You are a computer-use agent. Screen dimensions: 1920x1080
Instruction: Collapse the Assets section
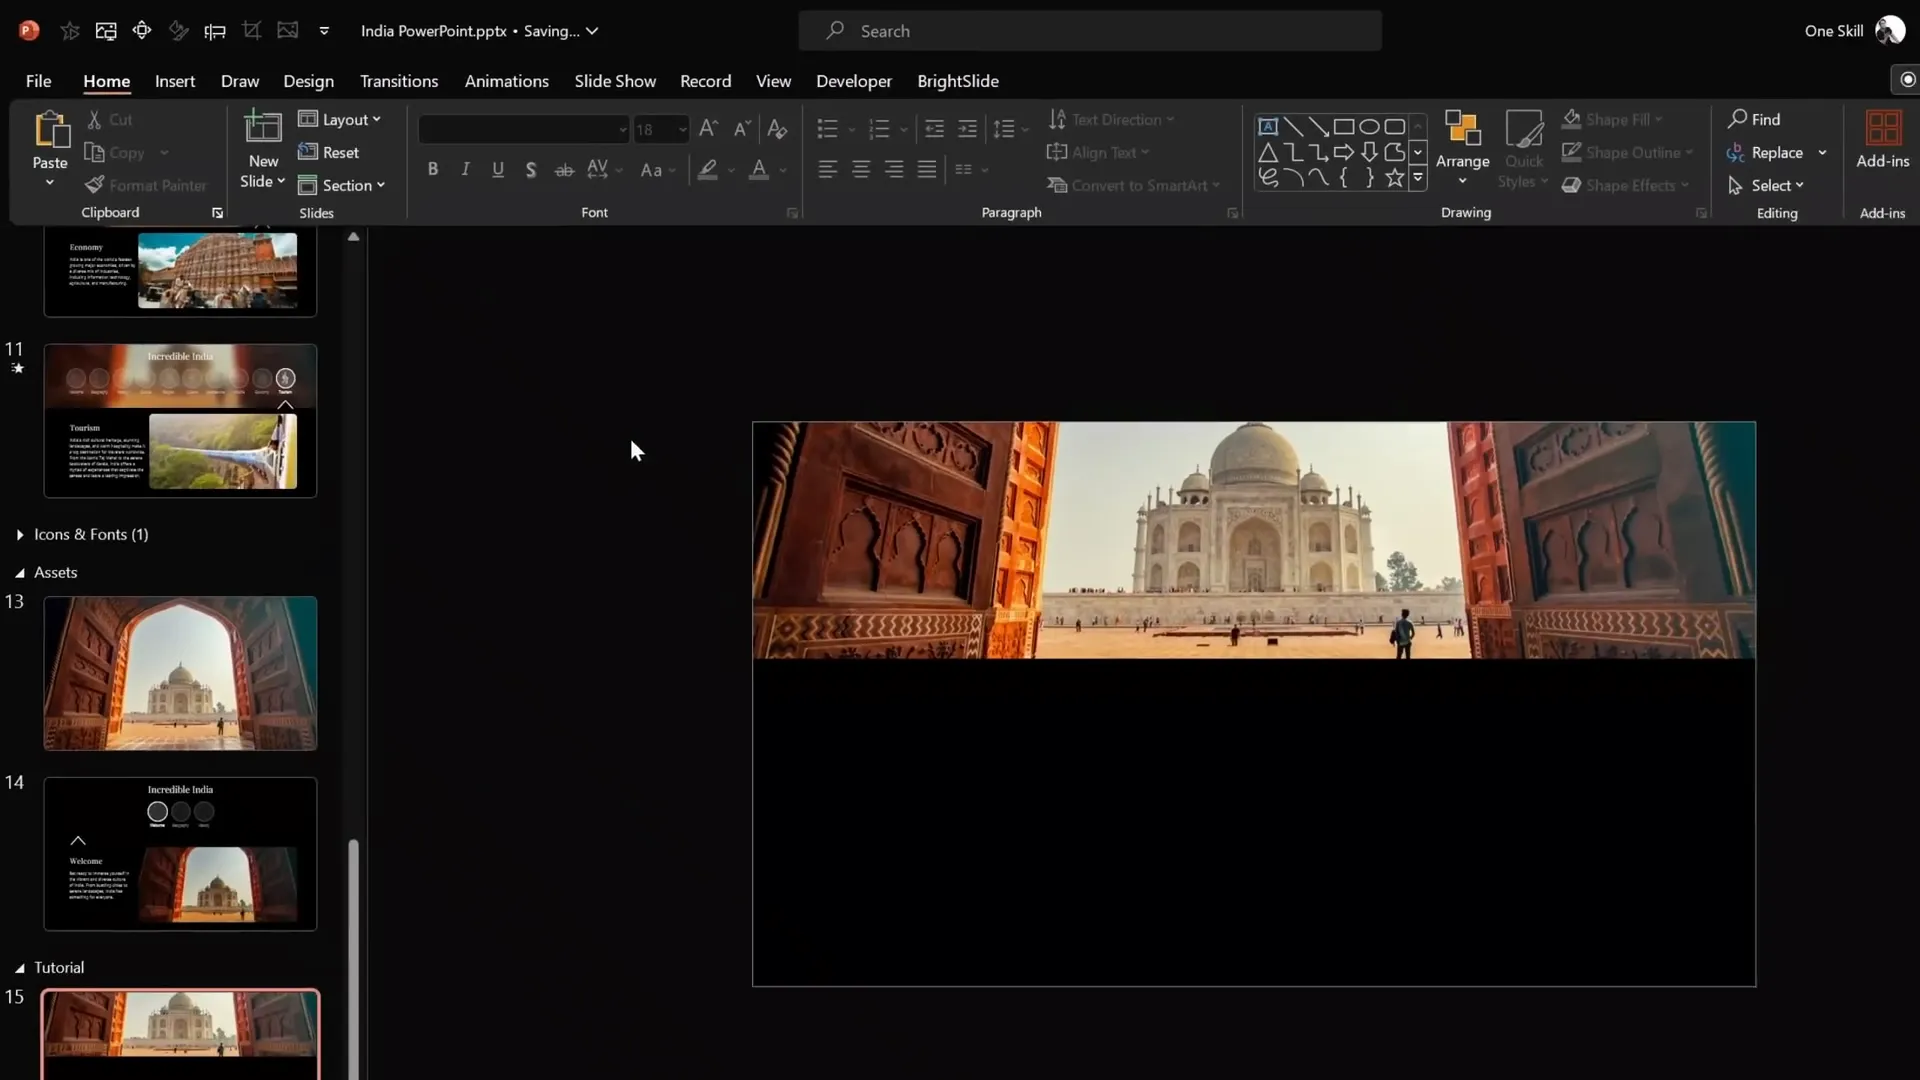point(19,573)
